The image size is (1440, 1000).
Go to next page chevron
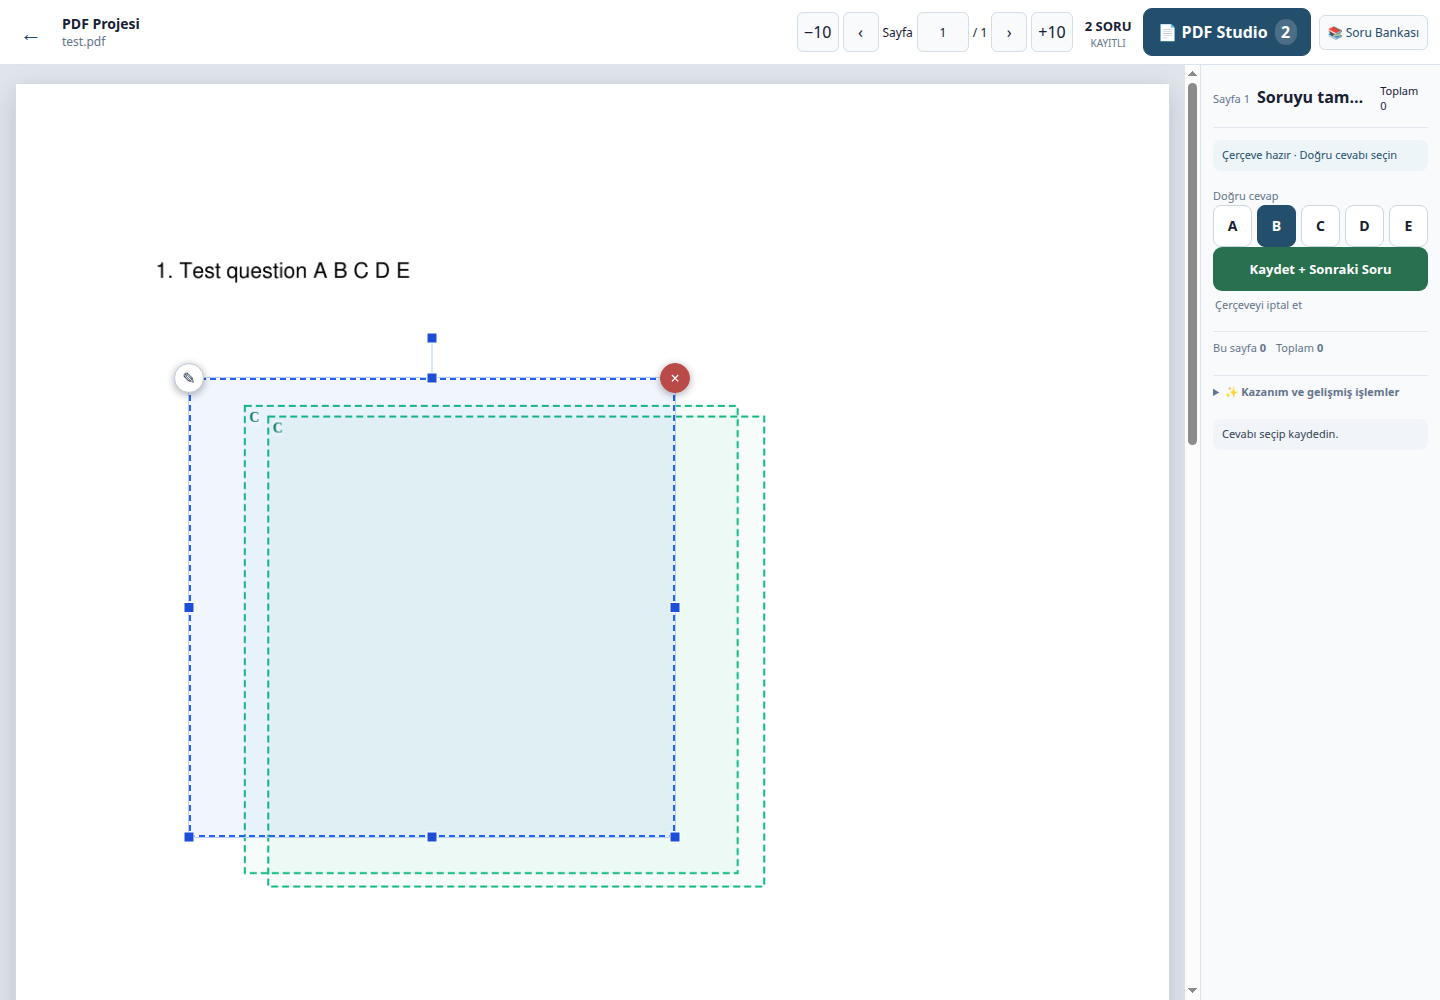point(1009,32)
